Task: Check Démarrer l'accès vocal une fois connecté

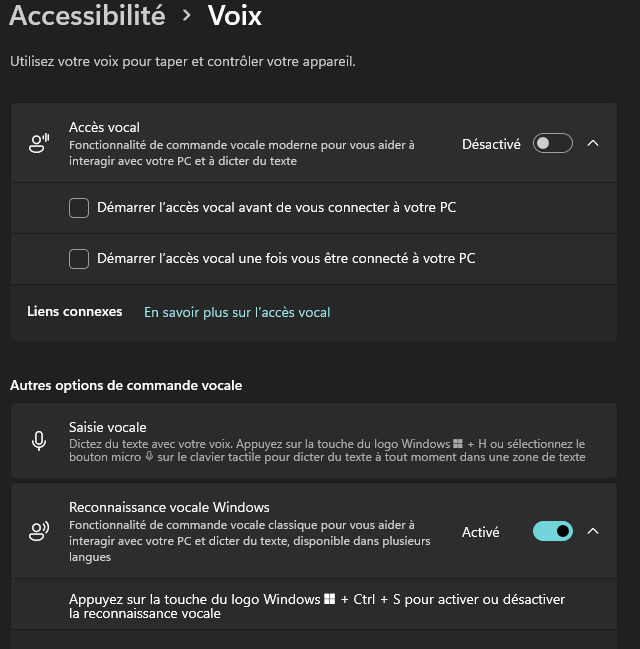Action: click(79, 259)
